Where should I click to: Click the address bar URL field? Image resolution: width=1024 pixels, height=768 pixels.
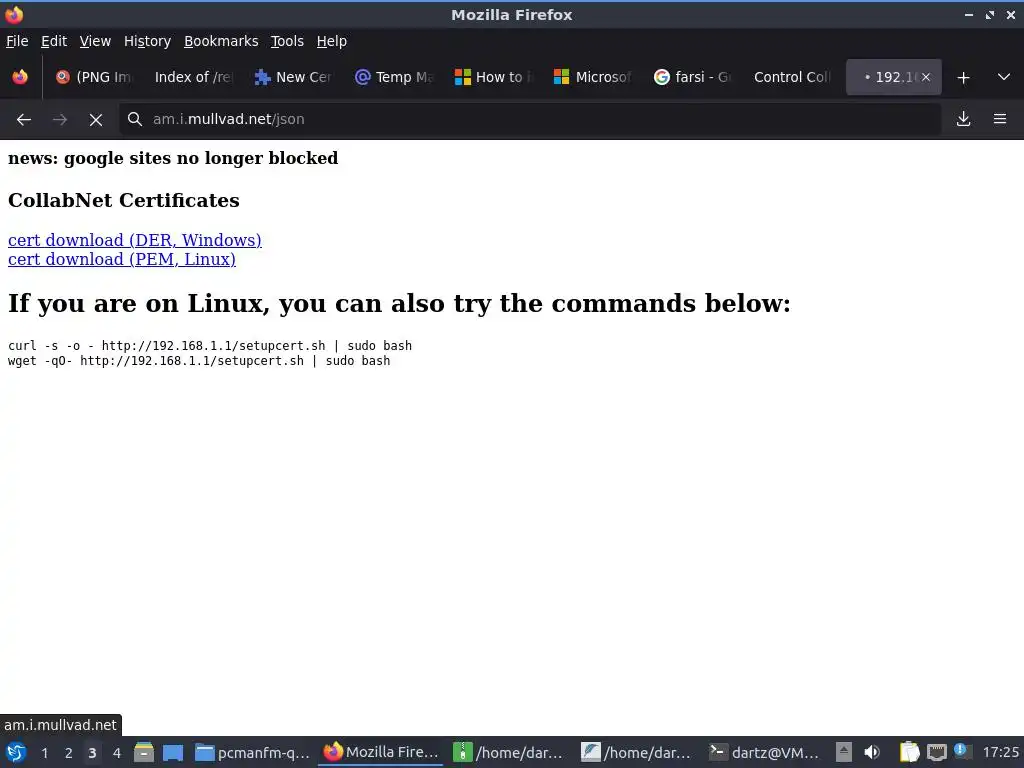(x=530, y=119)
